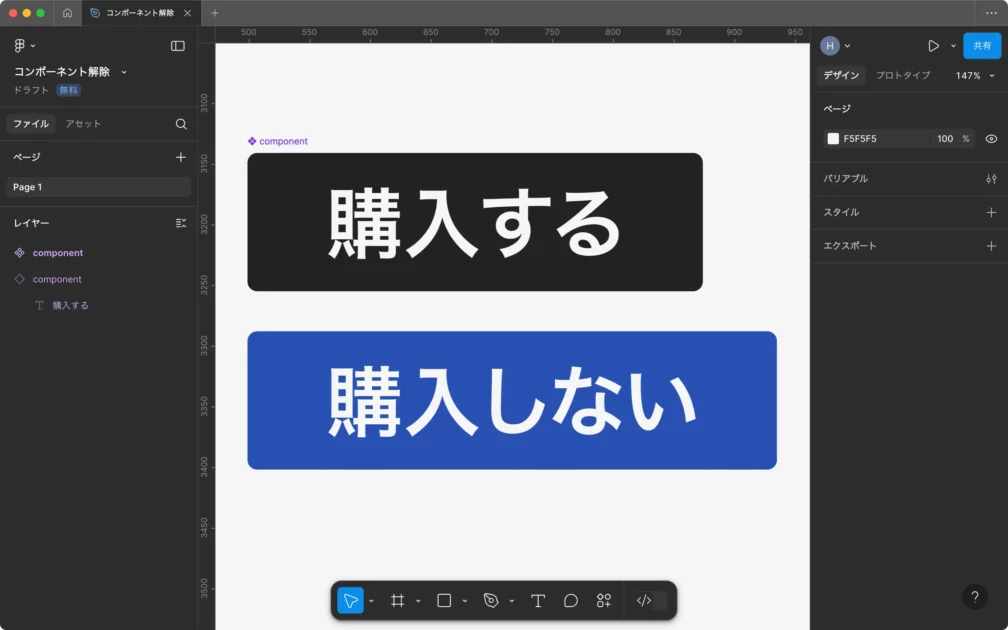Select the Comment tool

pos(571,601)
